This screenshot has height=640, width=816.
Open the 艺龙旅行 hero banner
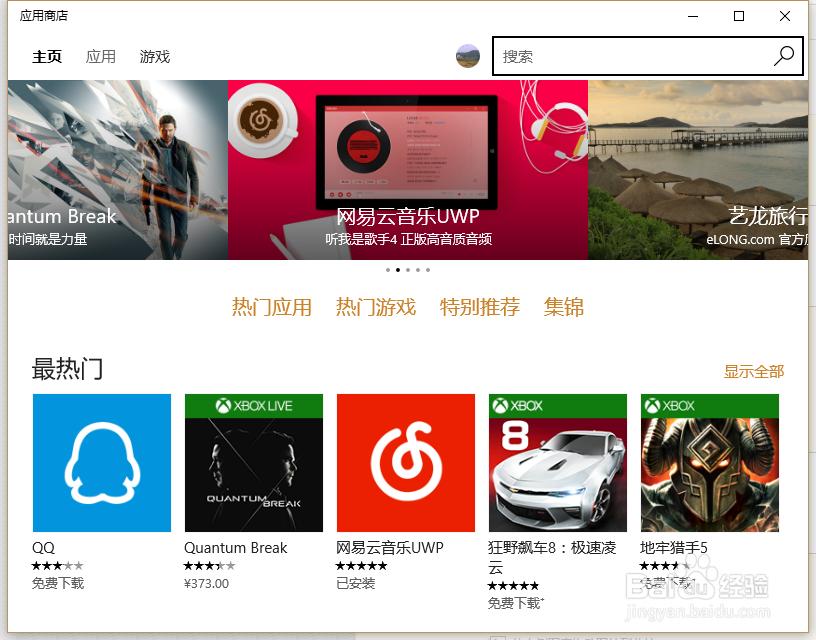[698, 170]
